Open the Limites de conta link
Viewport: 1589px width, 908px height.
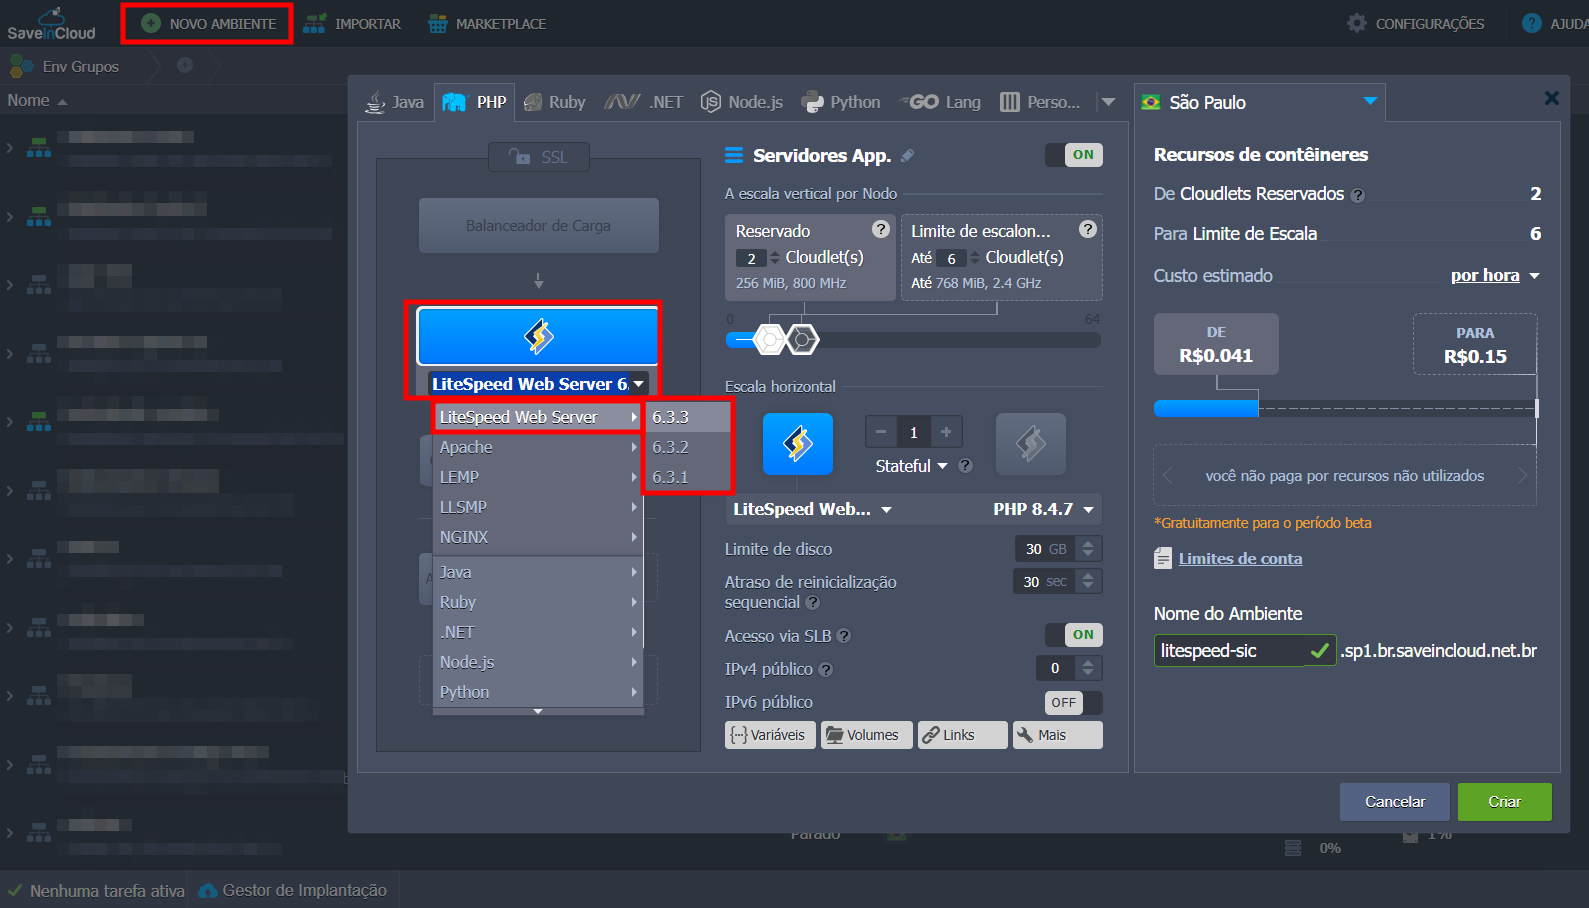click(x=1240, y=559)
